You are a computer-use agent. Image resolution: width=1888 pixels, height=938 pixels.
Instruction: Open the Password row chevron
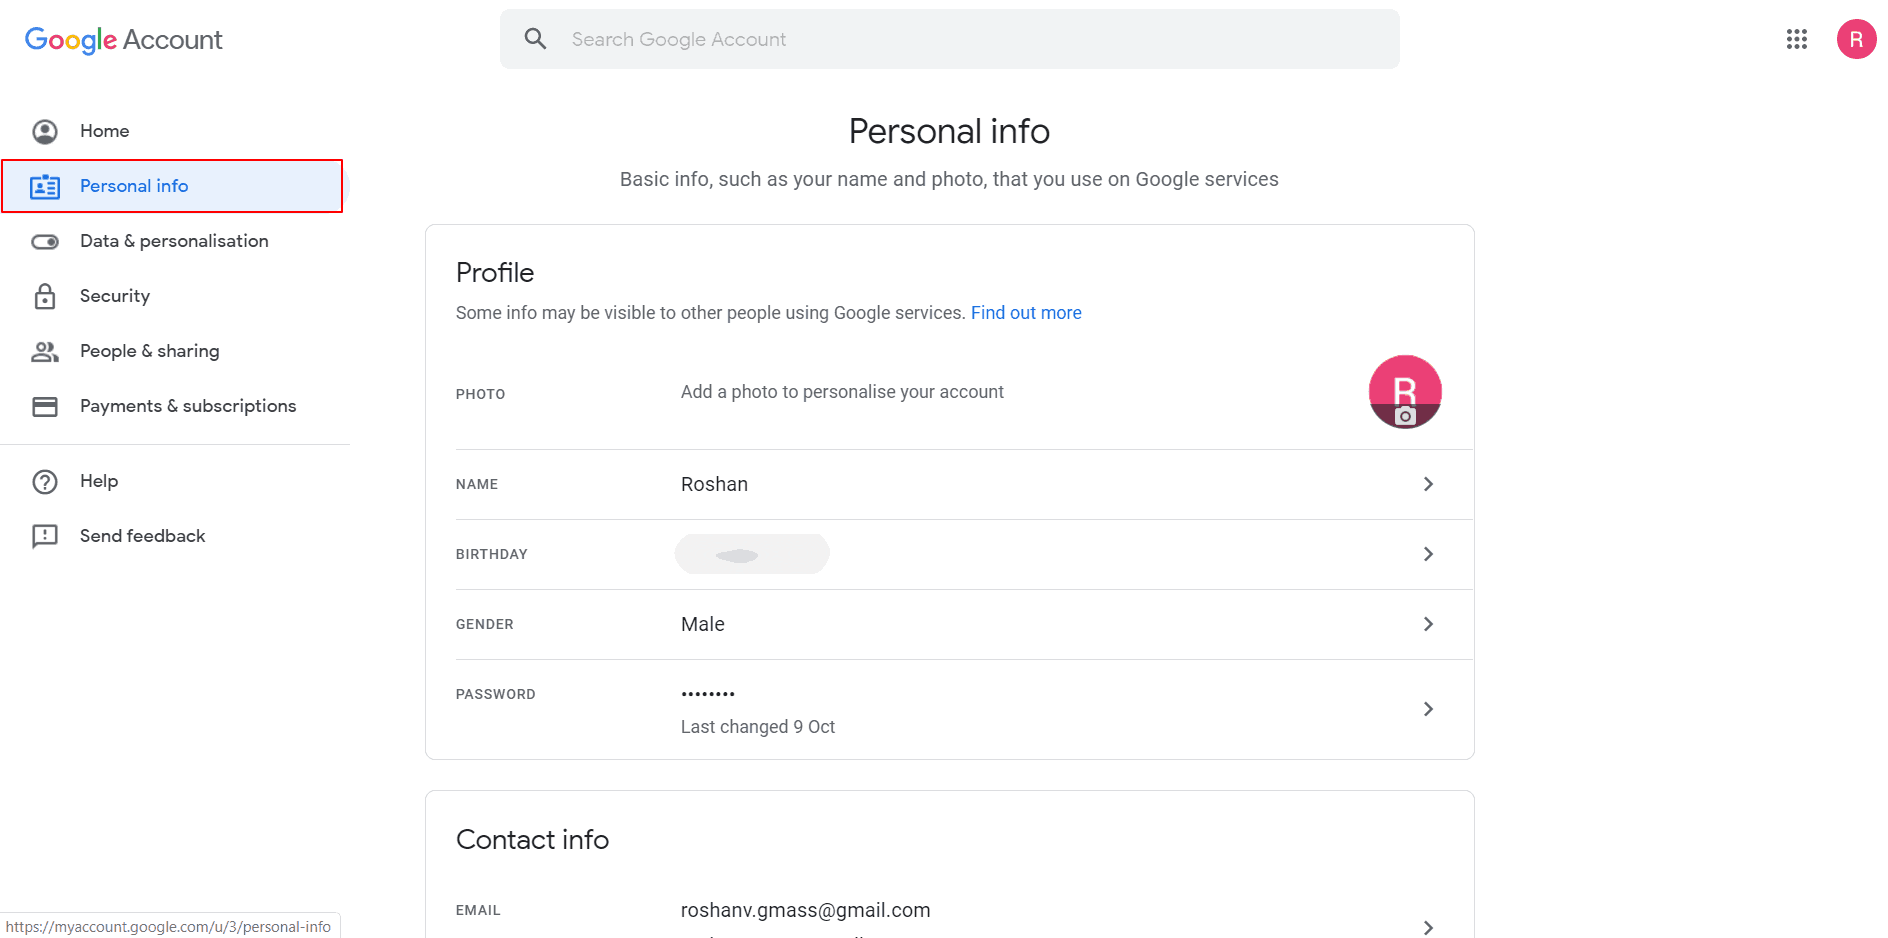point(1428,709)
